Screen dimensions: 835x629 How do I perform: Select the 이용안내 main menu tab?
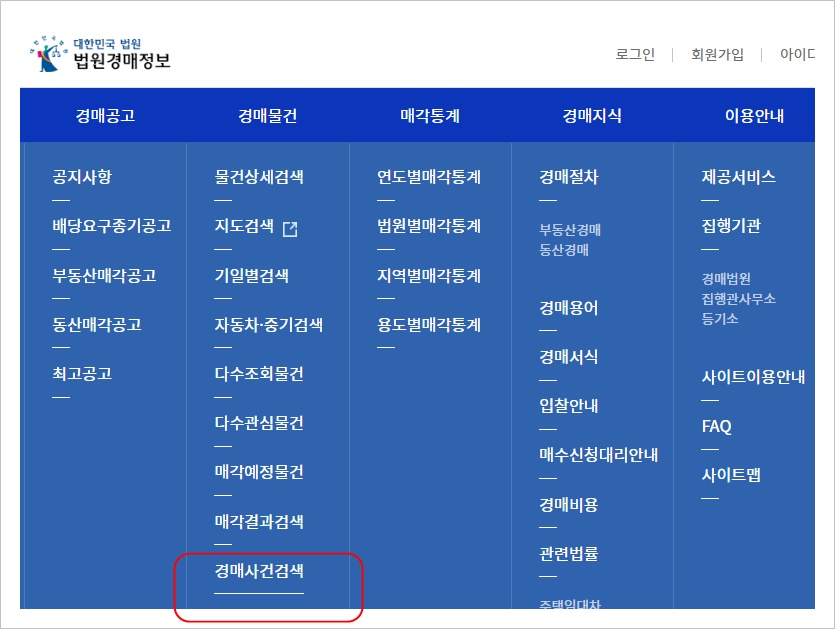coord(754,116)
